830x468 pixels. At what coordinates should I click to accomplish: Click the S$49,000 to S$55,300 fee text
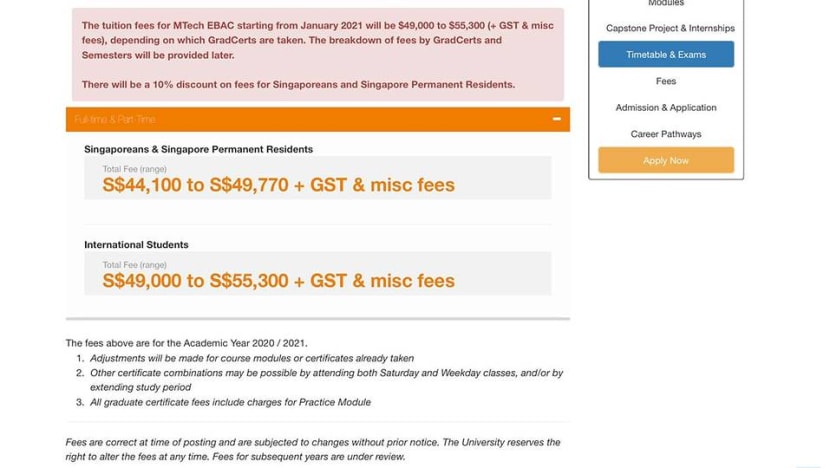pos(278,281)
